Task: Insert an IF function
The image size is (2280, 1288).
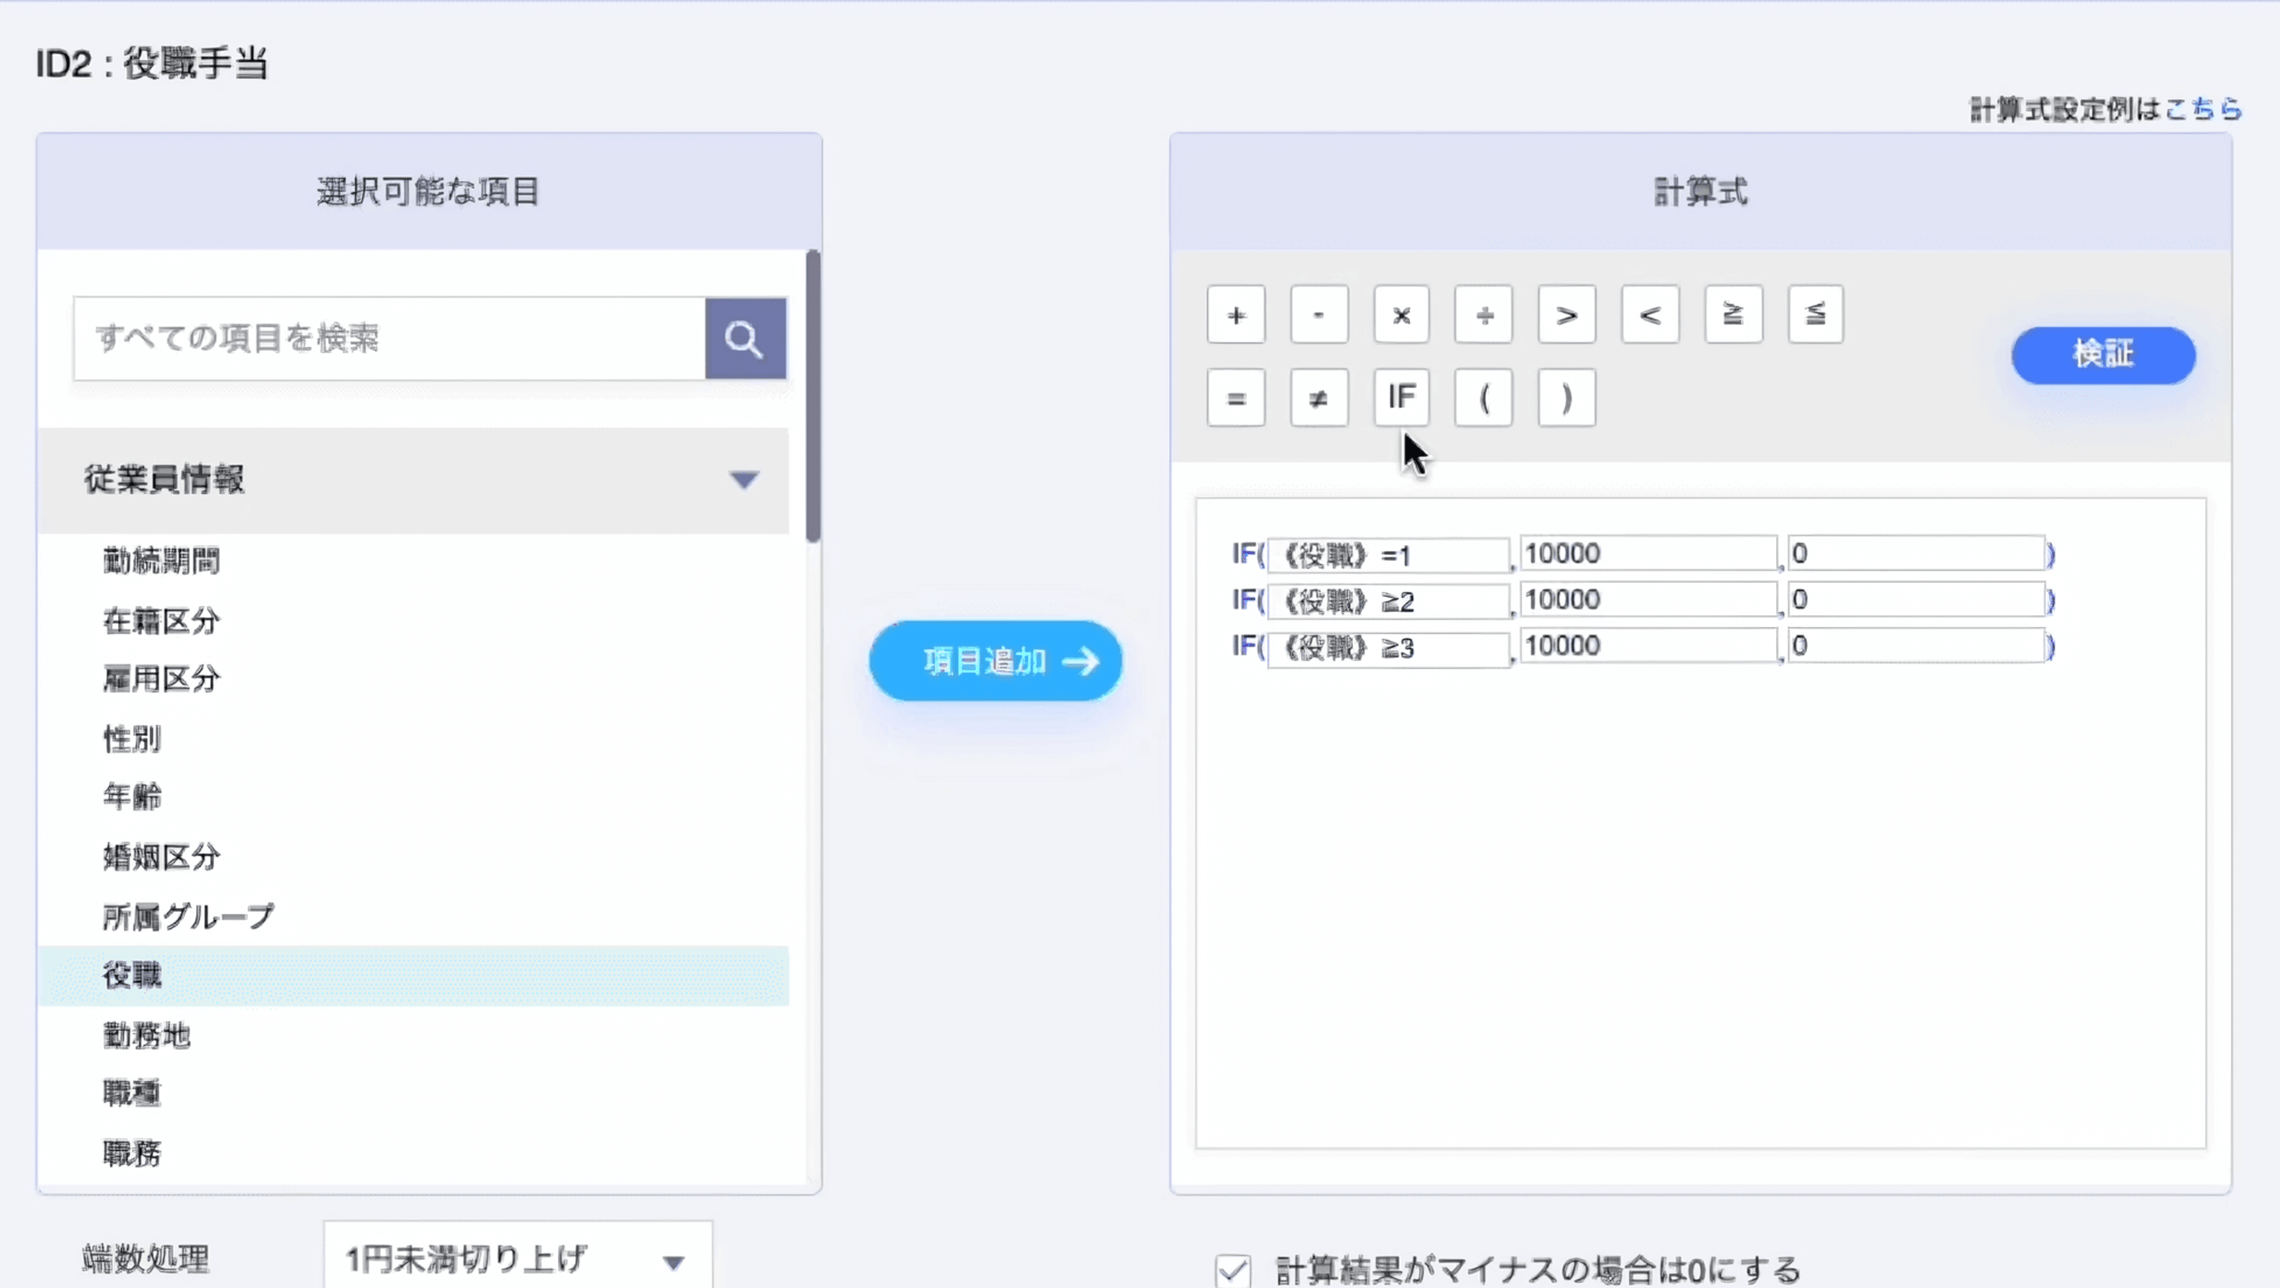Action: coord(1401,398)
